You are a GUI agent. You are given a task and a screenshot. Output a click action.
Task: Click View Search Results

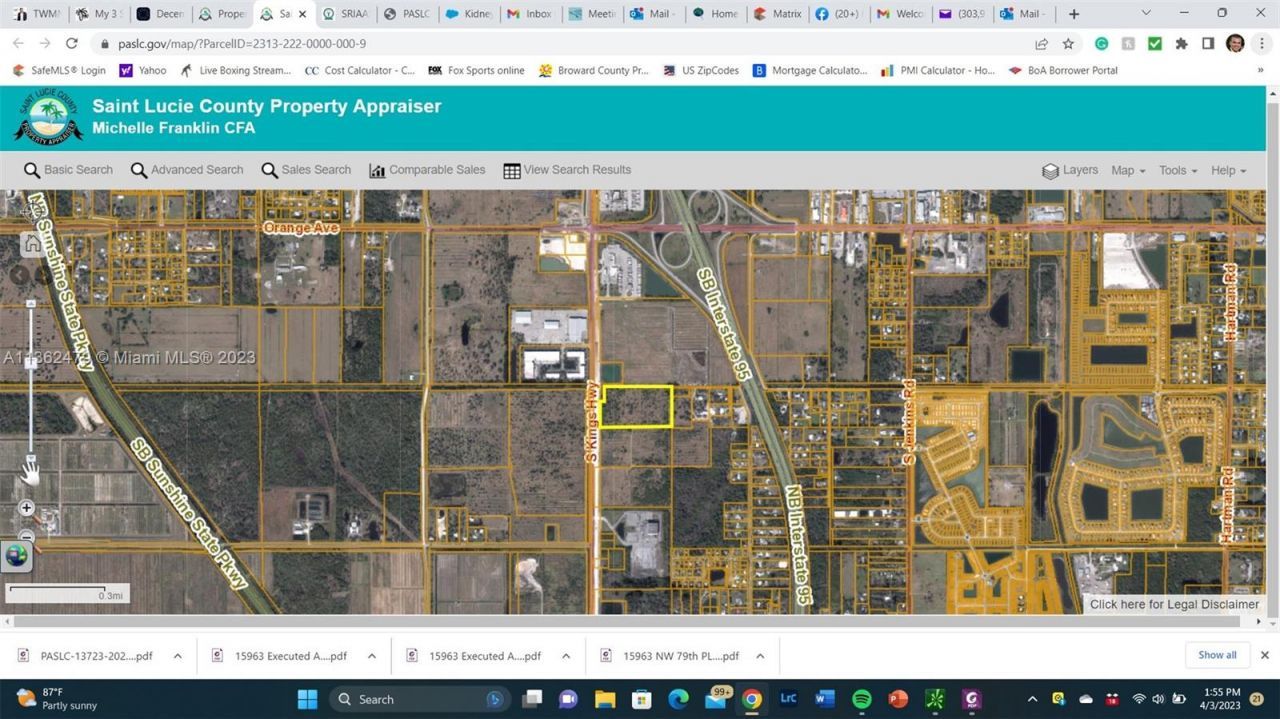[x=566, y=170]
